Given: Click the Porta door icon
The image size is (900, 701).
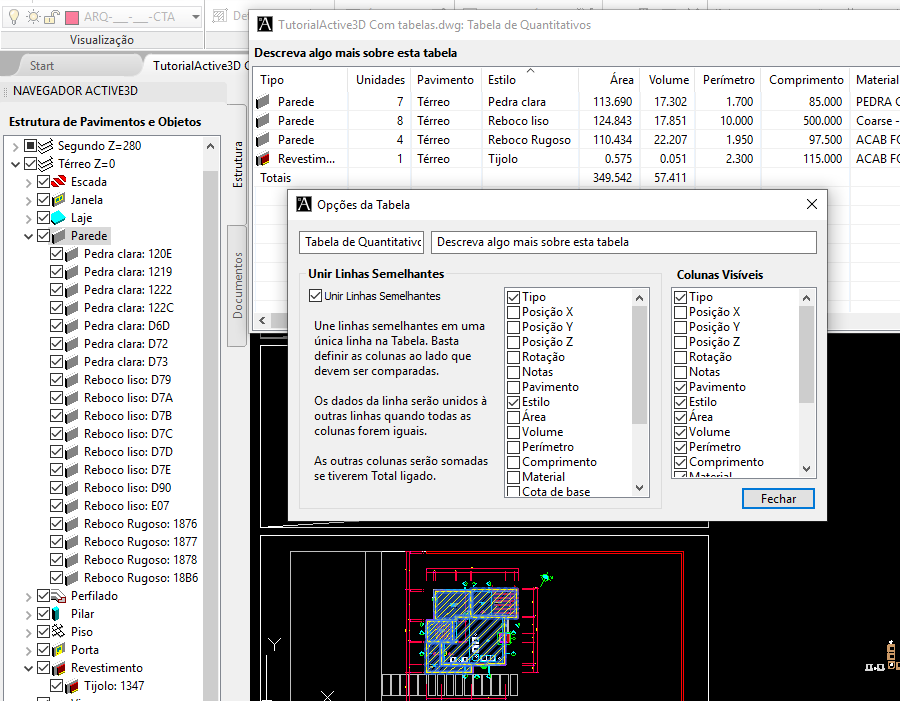Looking at the screenshot, I should [59, 650].
